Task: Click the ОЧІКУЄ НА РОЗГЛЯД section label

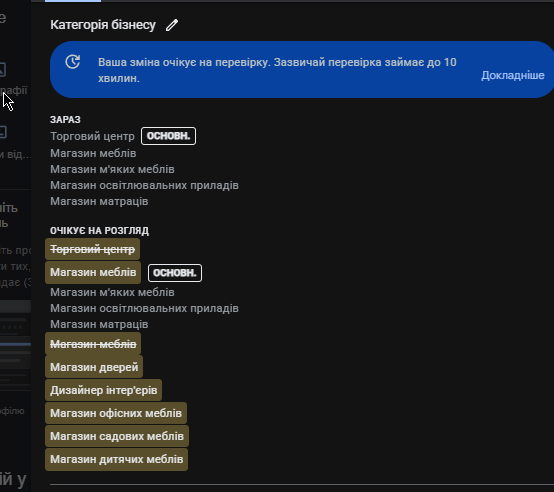Action: (x=100, y=231)
